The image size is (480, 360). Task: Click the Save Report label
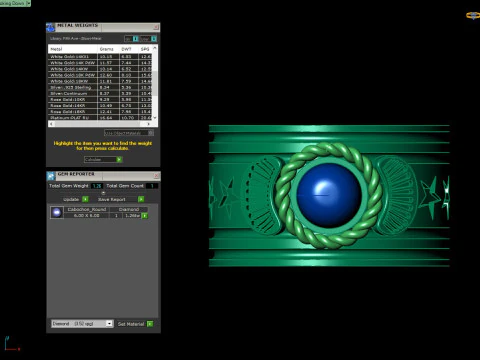tap(112, 199)
